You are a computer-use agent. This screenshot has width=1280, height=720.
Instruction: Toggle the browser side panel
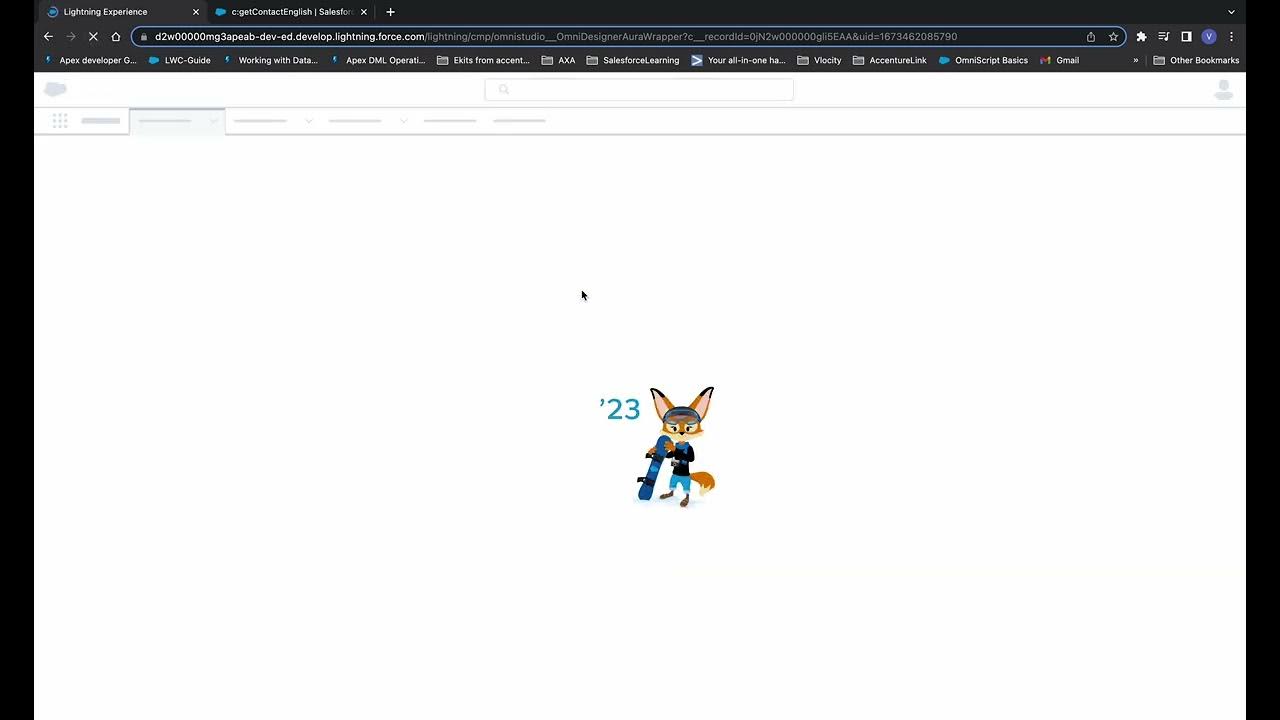tap(1186, 36)
